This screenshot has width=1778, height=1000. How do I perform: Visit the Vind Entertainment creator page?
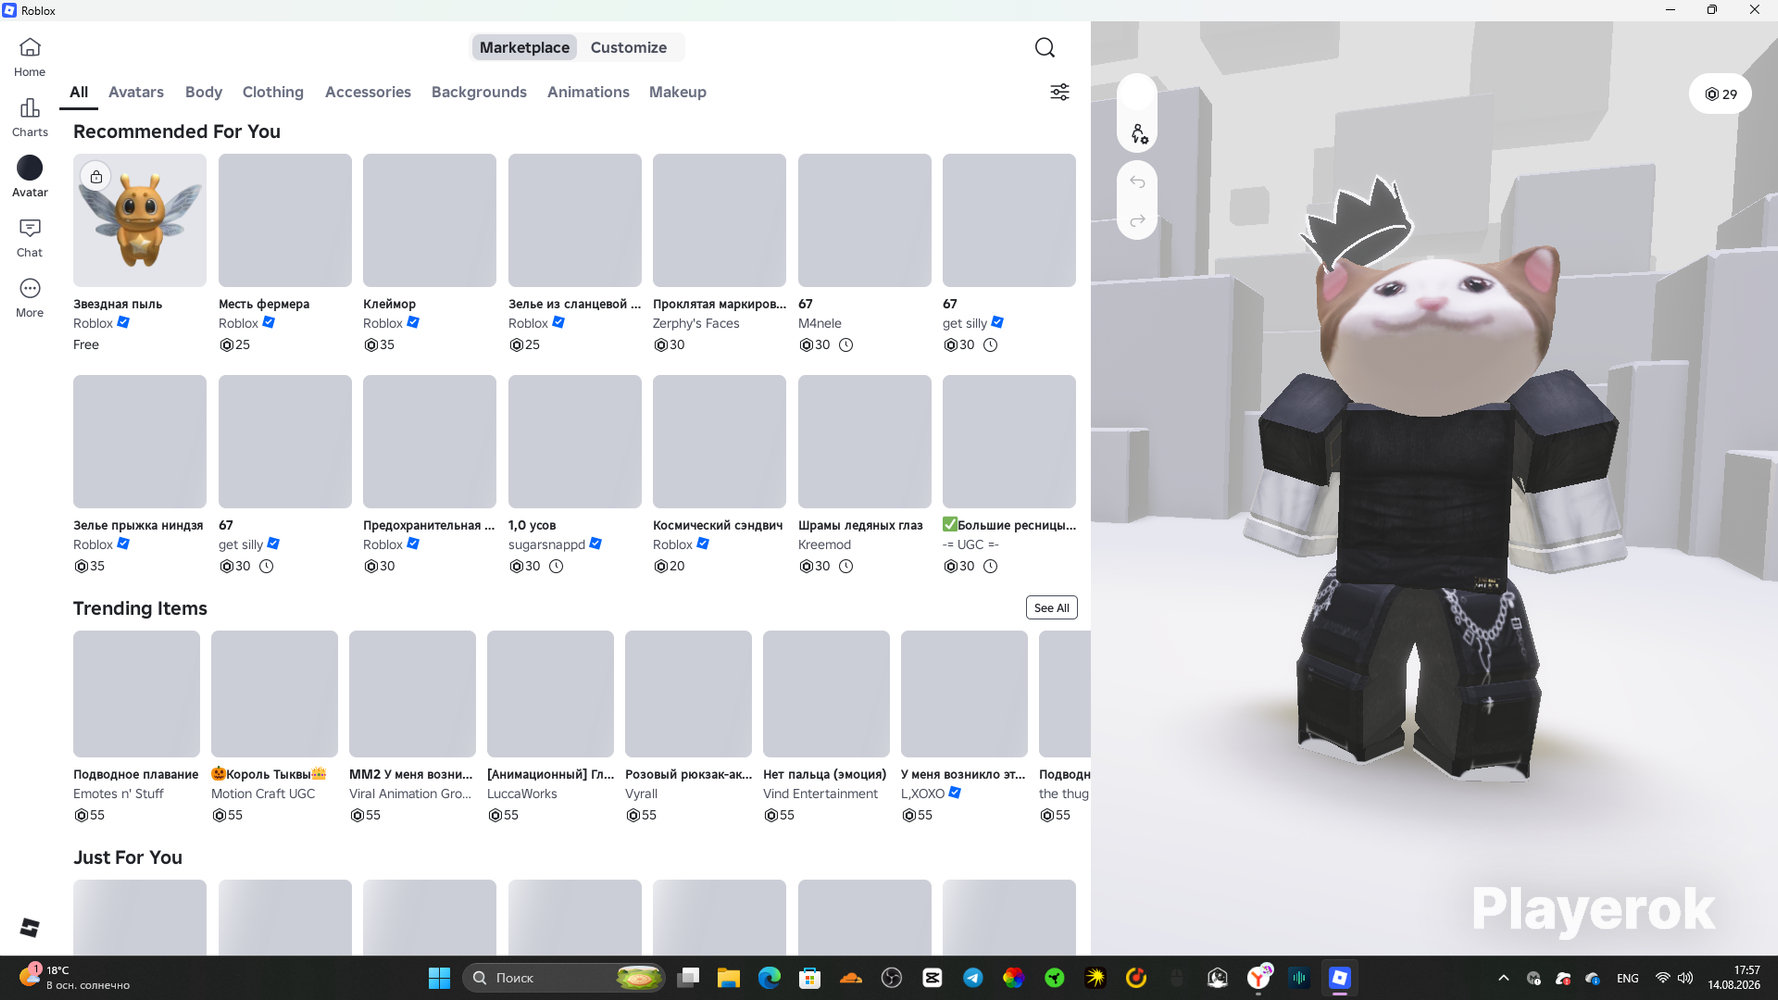click(x=821, y=793)
